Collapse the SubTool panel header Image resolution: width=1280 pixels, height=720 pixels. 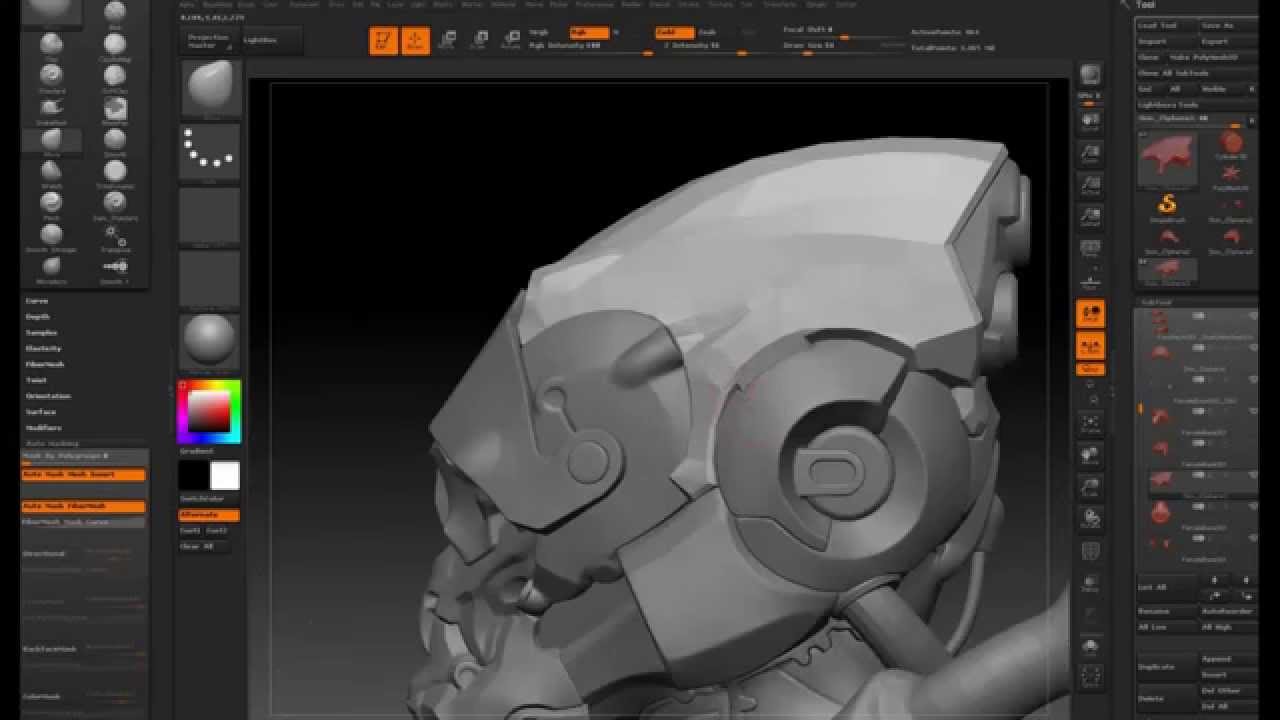point(1158,302)
